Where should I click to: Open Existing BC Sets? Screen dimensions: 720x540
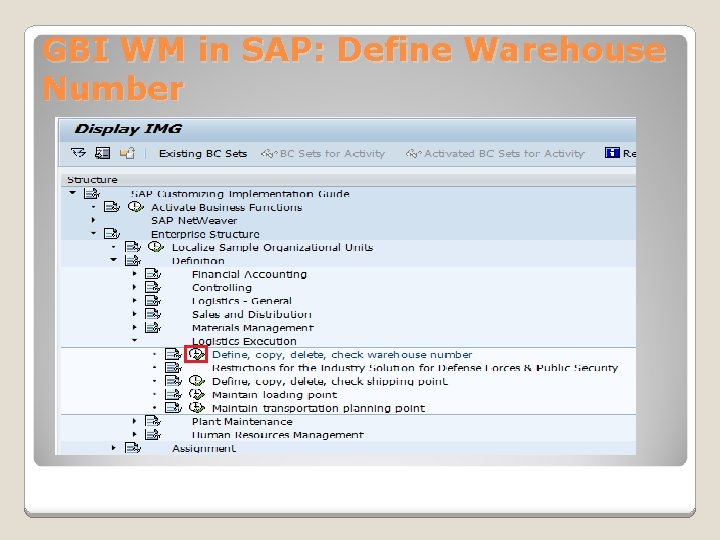pyautogui.click(x=203, y=153)
